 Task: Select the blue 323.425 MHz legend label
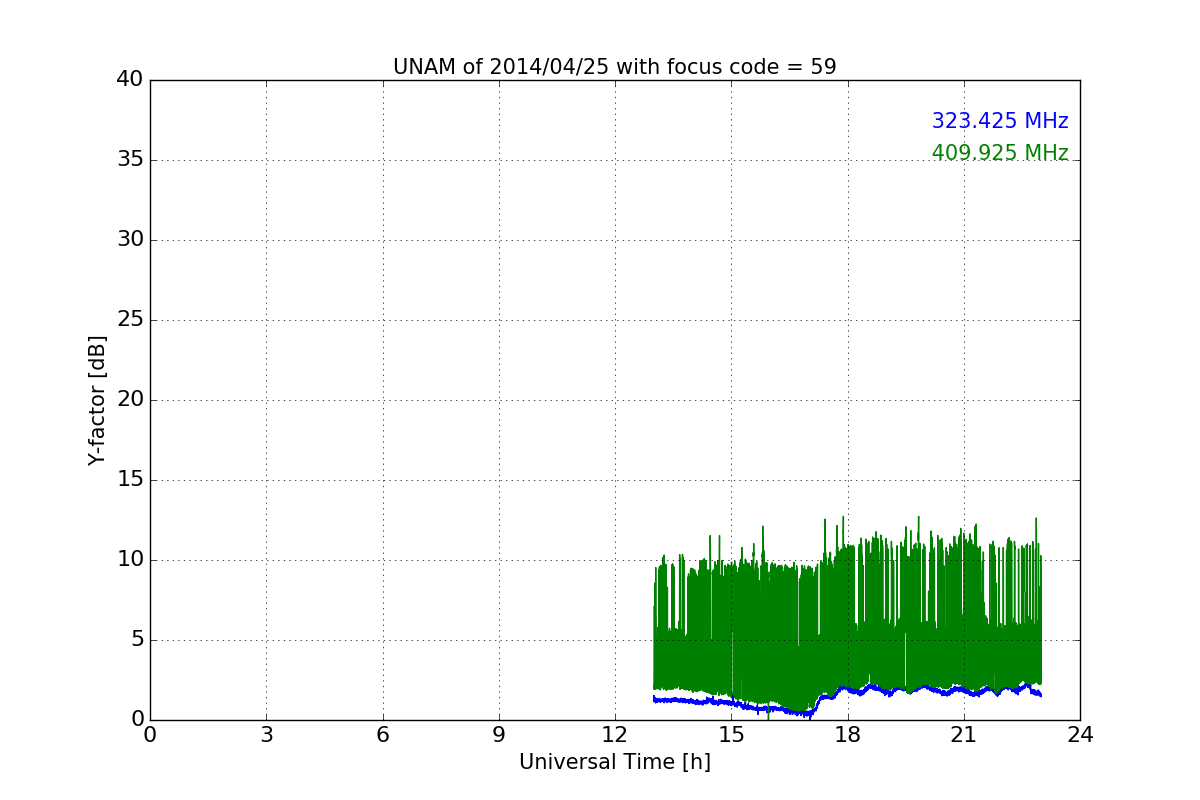(1000, 121)
